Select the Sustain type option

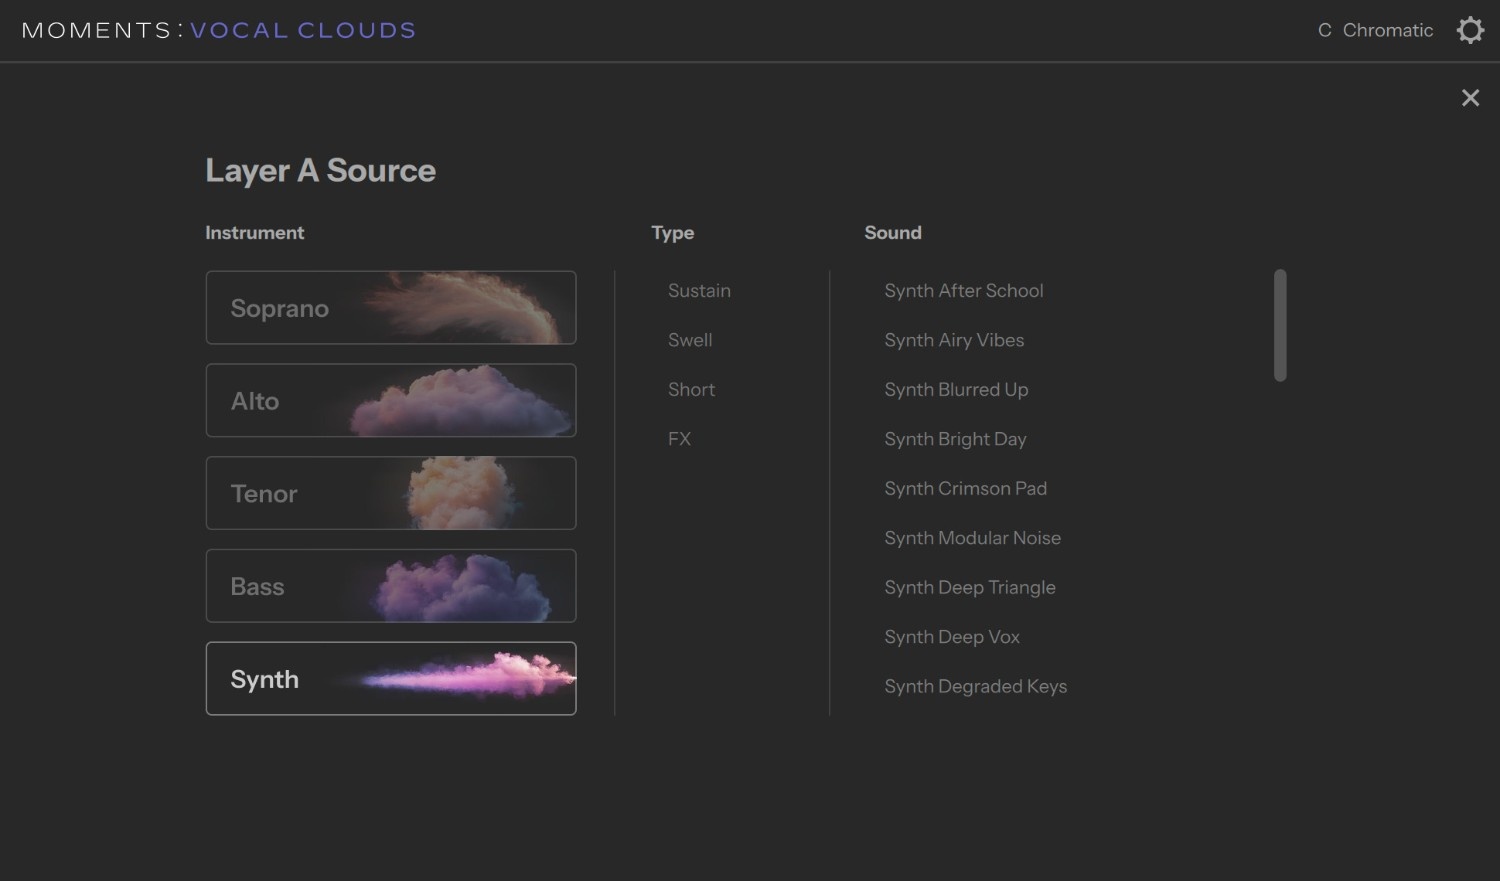point(699,290)
